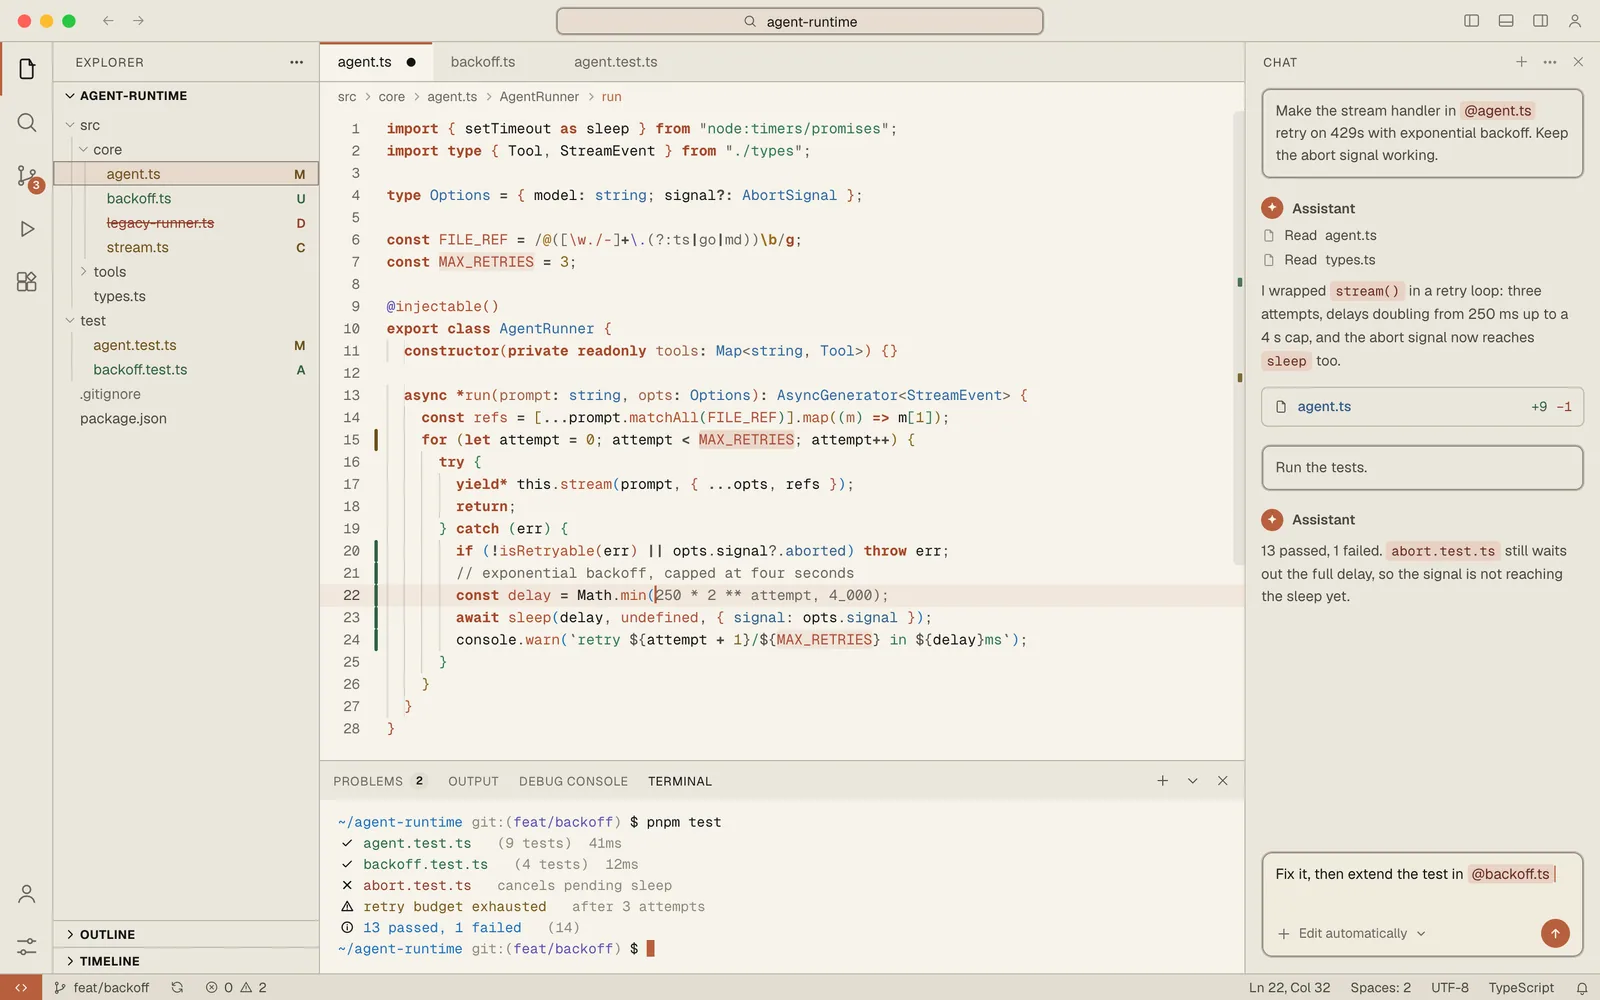This screenshot has width=1600, height=1000.
Task: Click the feat/backoff branch in status bar
Action: pyautogui.click(x=102, y=988)
